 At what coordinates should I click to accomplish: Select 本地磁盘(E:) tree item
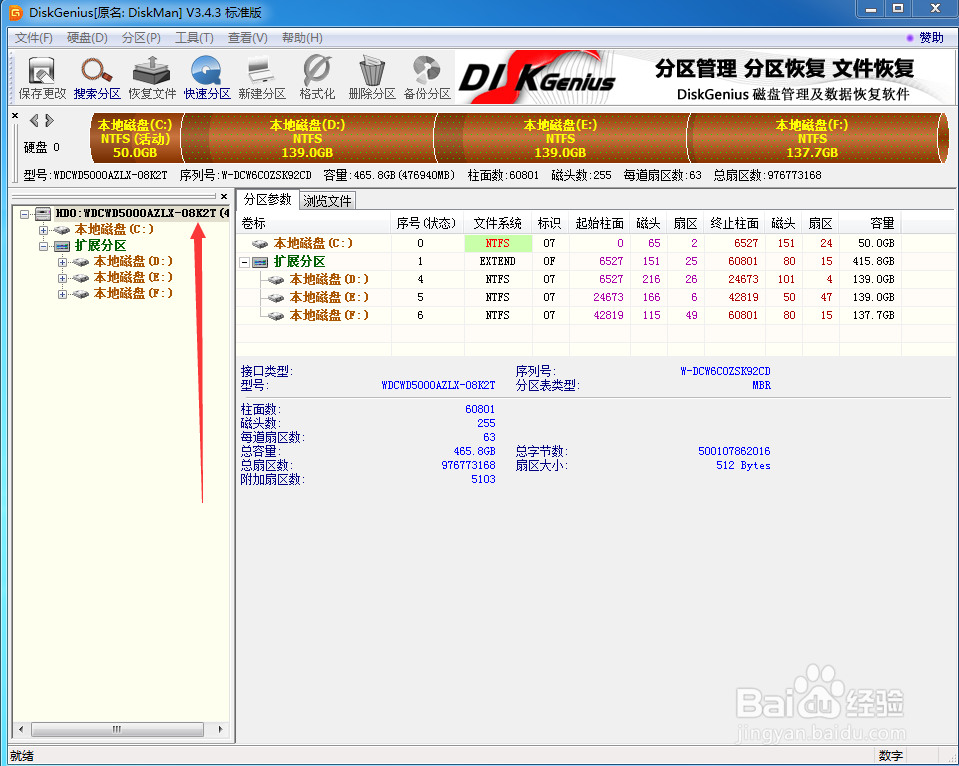[x=133, y=278]
